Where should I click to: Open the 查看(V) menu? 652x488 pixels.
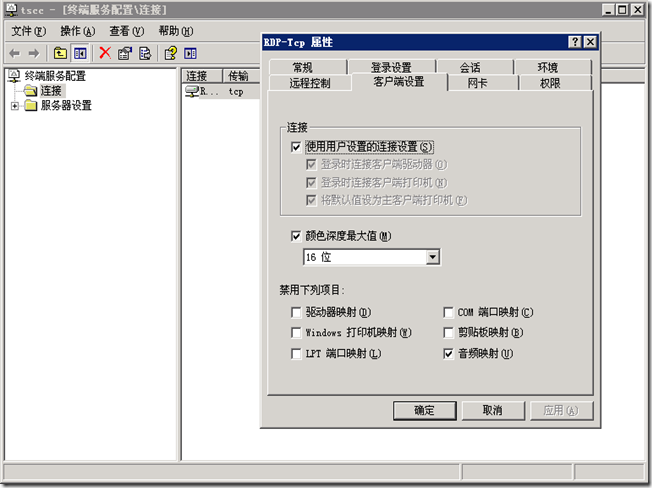click(126, 31)
